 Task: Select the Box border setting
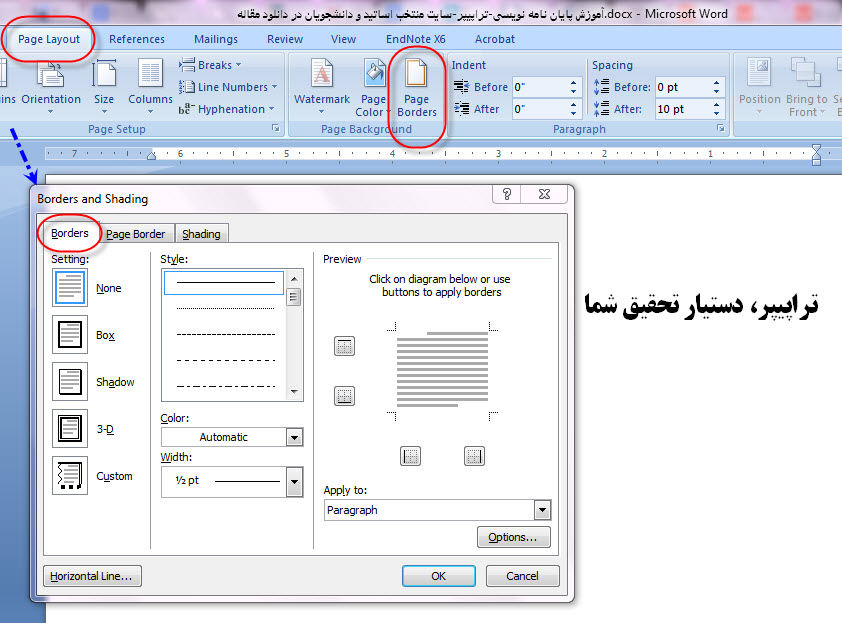[70, 335]
